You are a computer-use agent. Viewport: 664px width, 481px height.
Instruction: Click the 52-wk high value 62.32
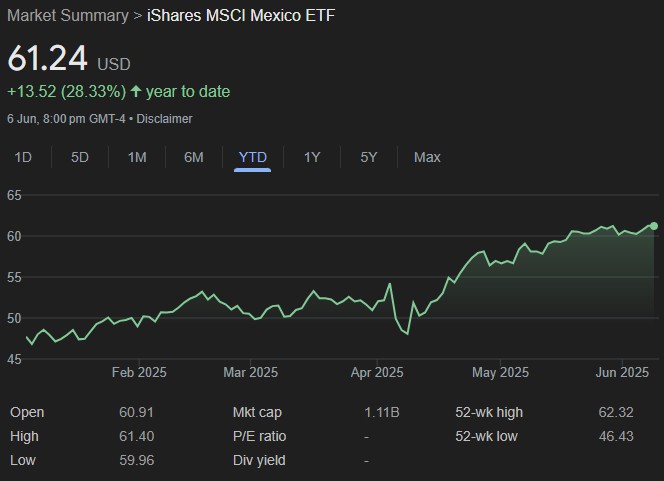616,412
